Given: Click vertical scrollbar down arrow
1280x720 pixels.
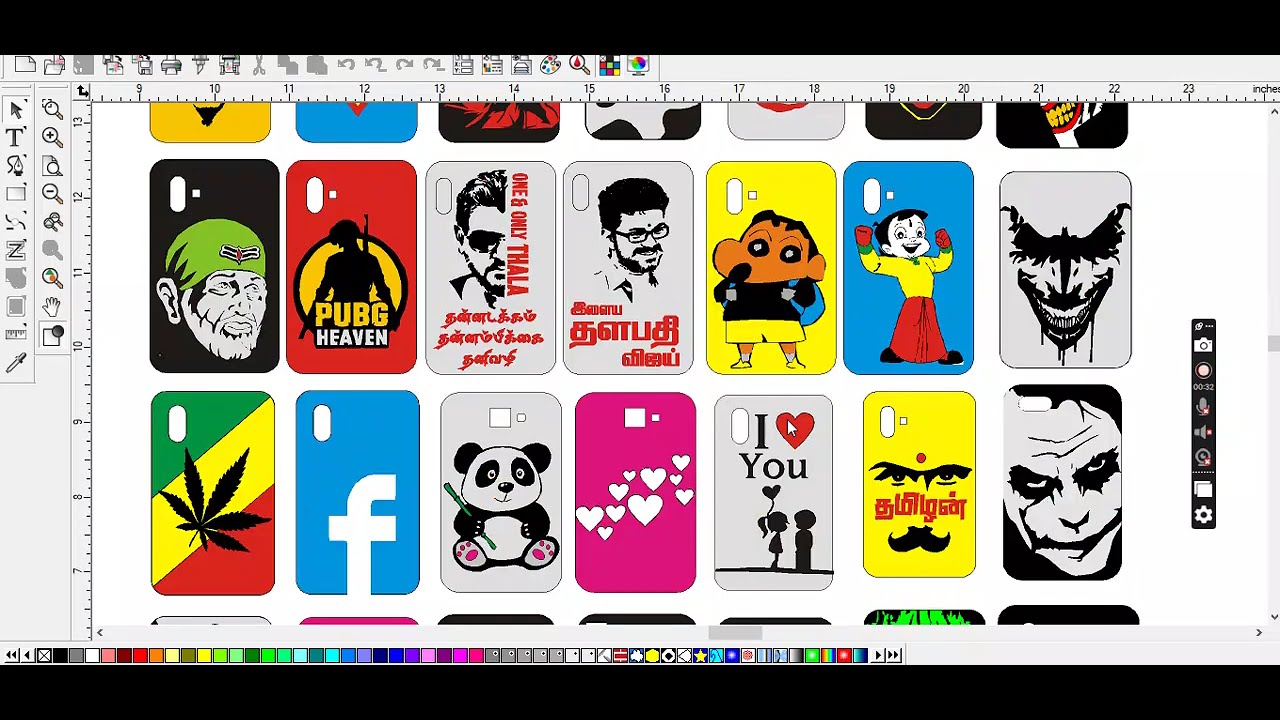Looking at the screenshot, I should click(1273, 616).
